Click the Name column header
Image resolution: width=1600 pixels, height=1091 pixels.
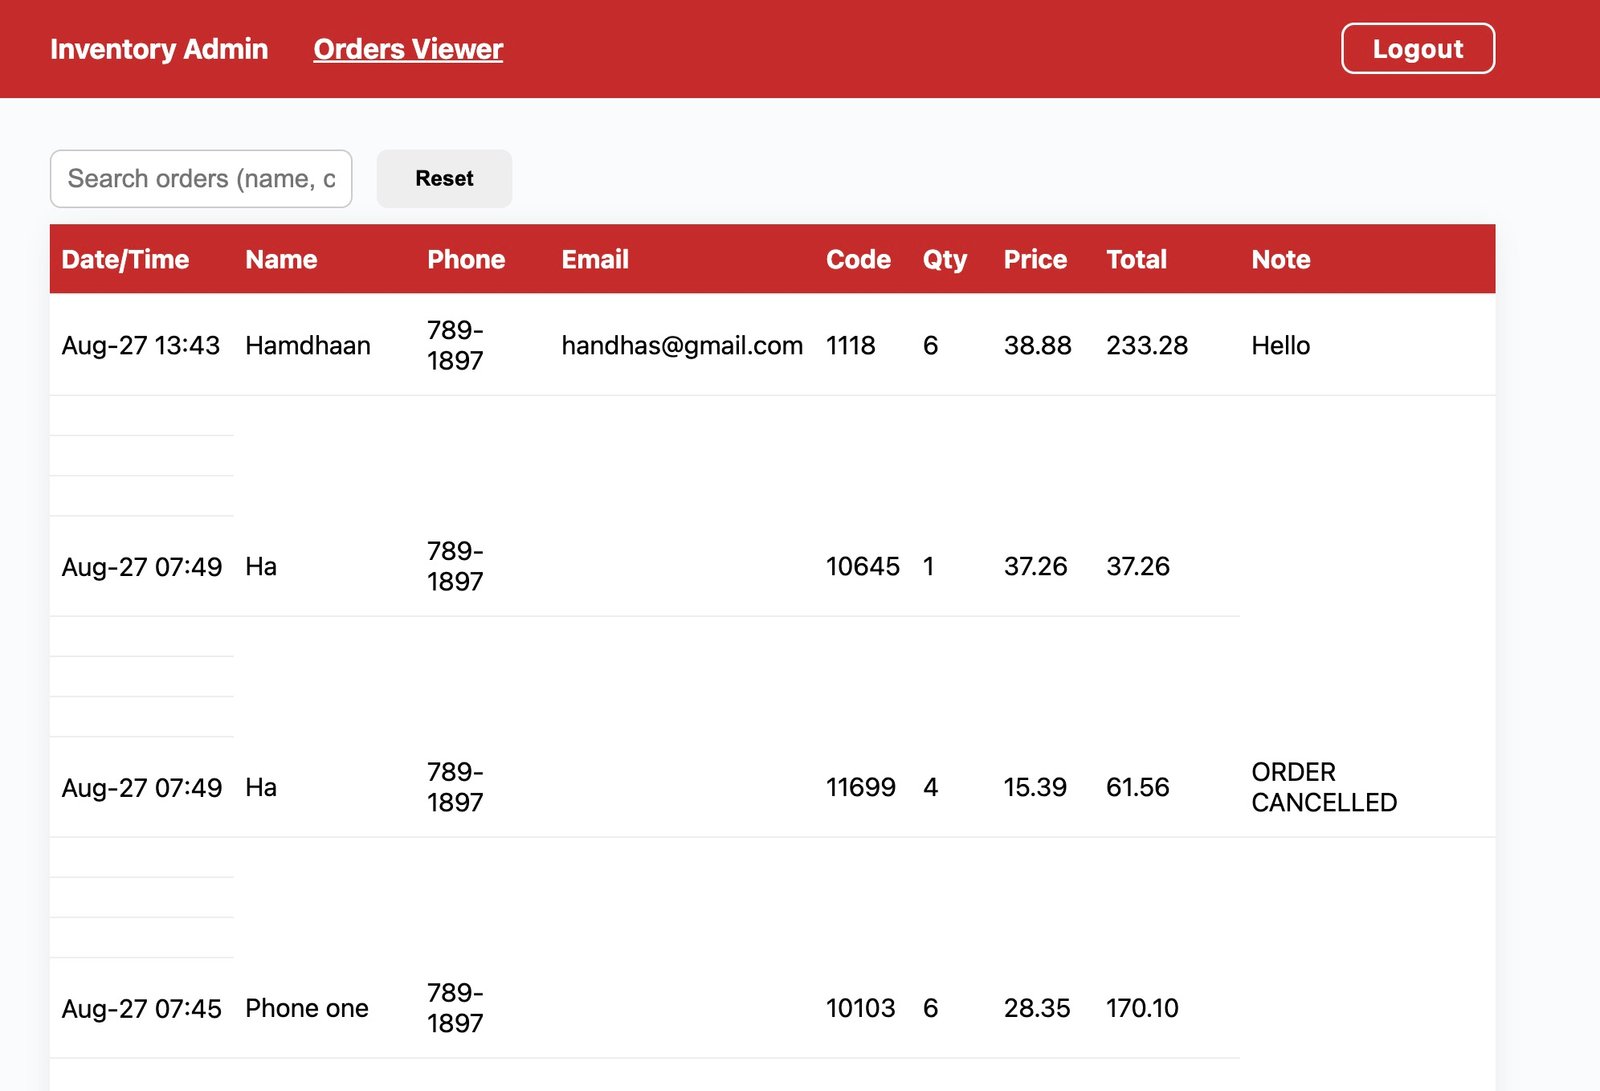pos(281,259)
